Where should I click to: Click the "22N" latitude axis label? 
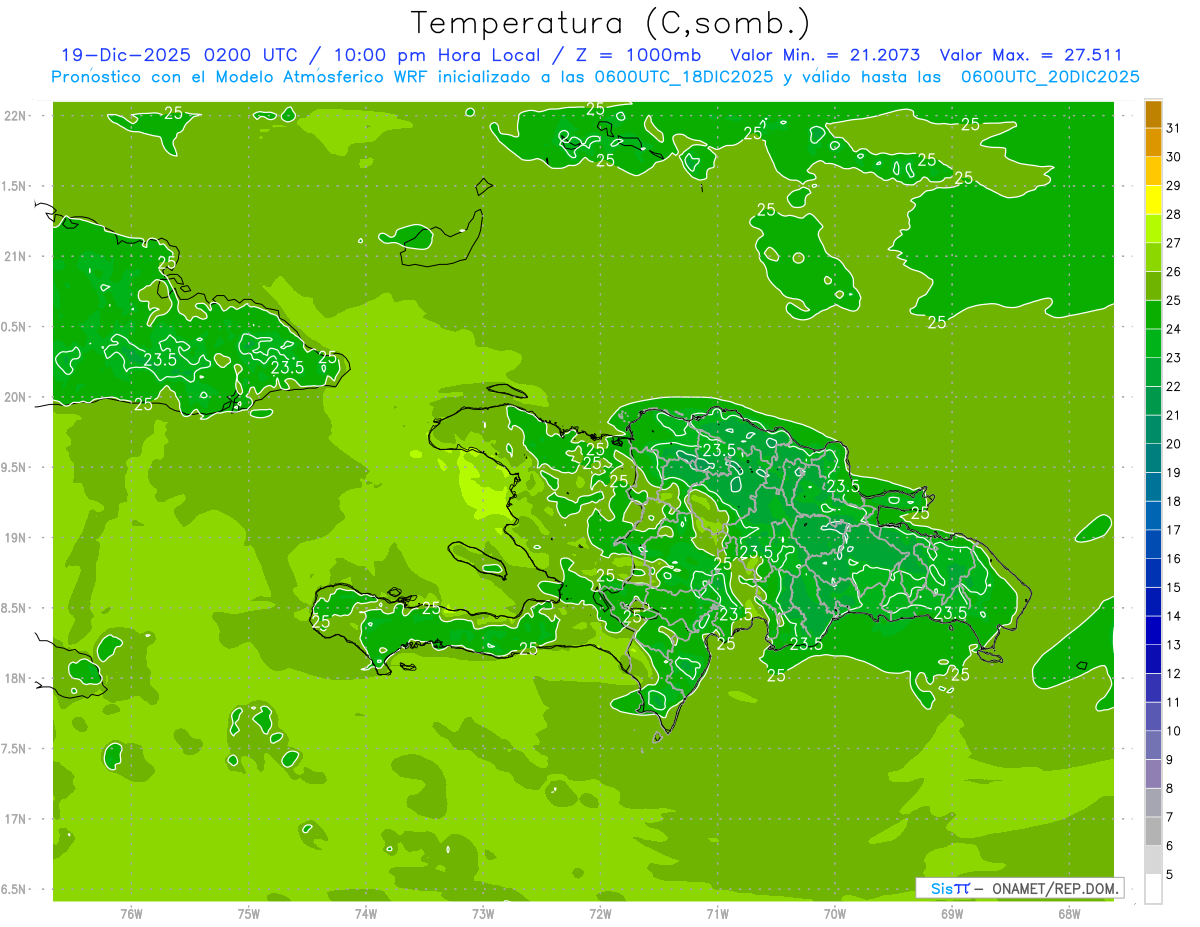15,116
